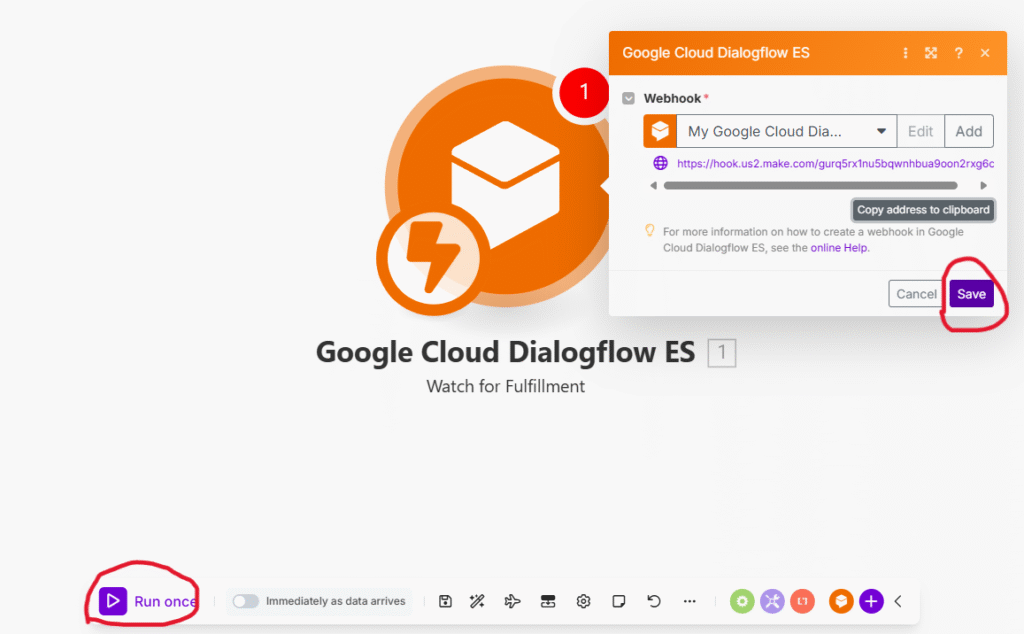Viewport: 1024px width, 634px height.
Task: Click the purple add plus circle button
Action: click(x=871, y=601)
